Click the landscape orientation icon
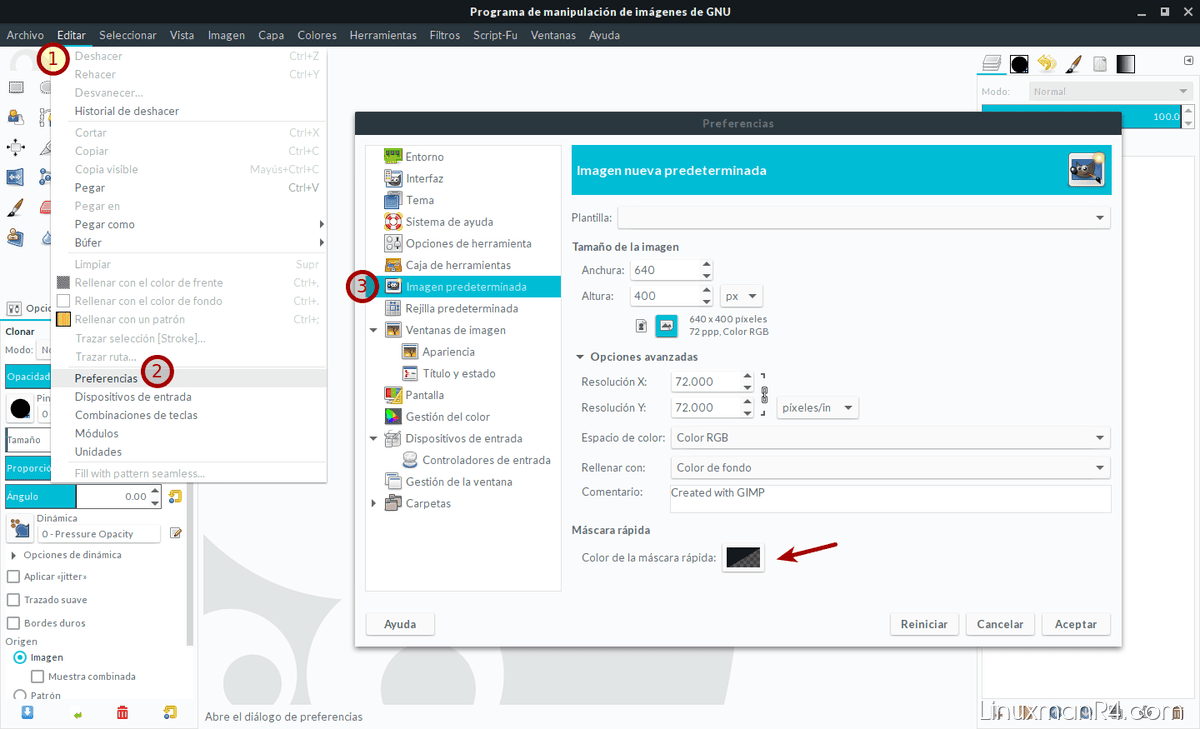Screen dimensions: 1200x729 click(x=666, y=325)
